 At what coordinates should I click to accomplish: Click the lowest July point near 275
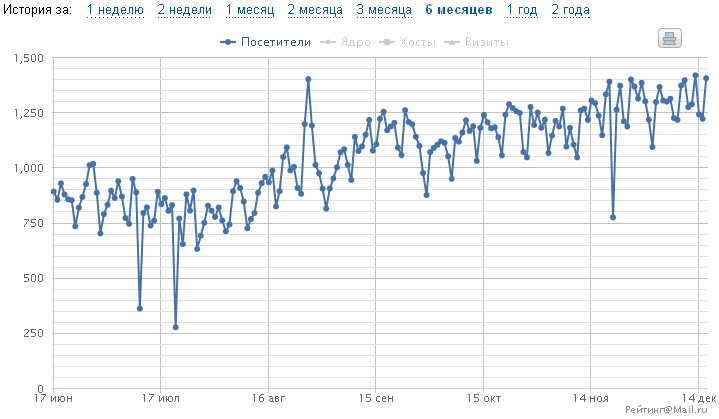click(175, 327)
